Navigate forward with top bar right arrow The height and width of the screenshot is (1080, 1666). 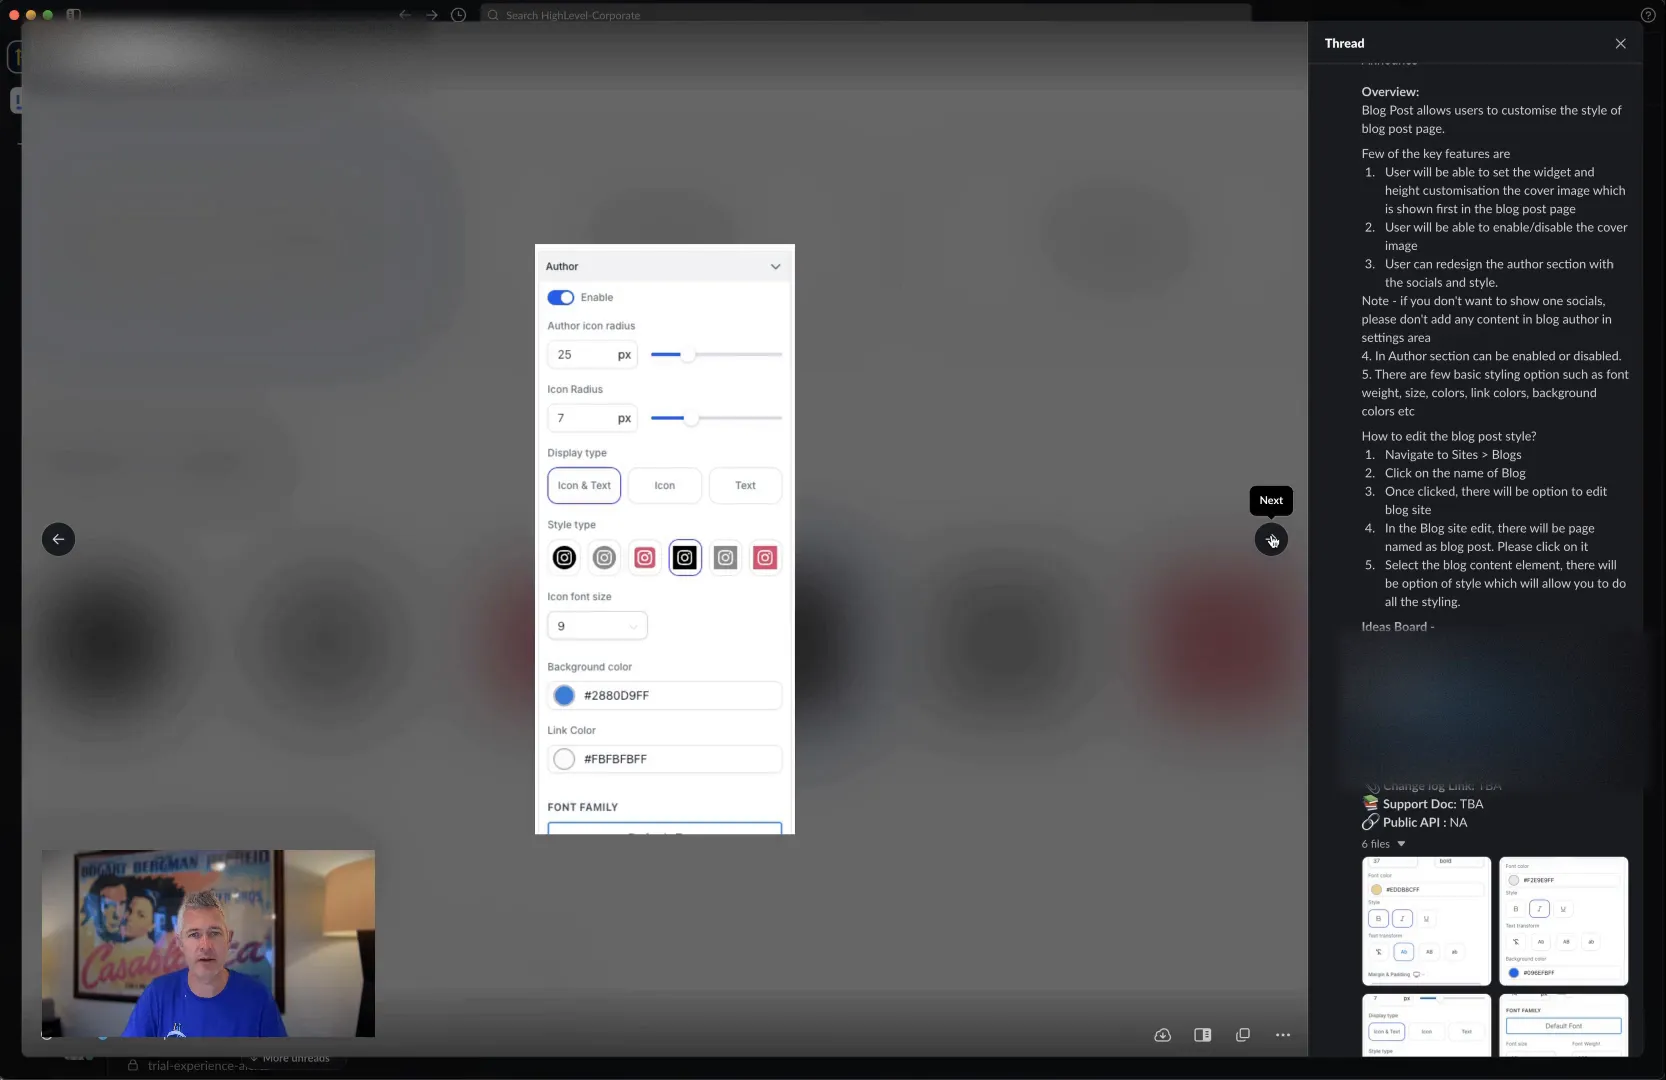pos(432,15)
